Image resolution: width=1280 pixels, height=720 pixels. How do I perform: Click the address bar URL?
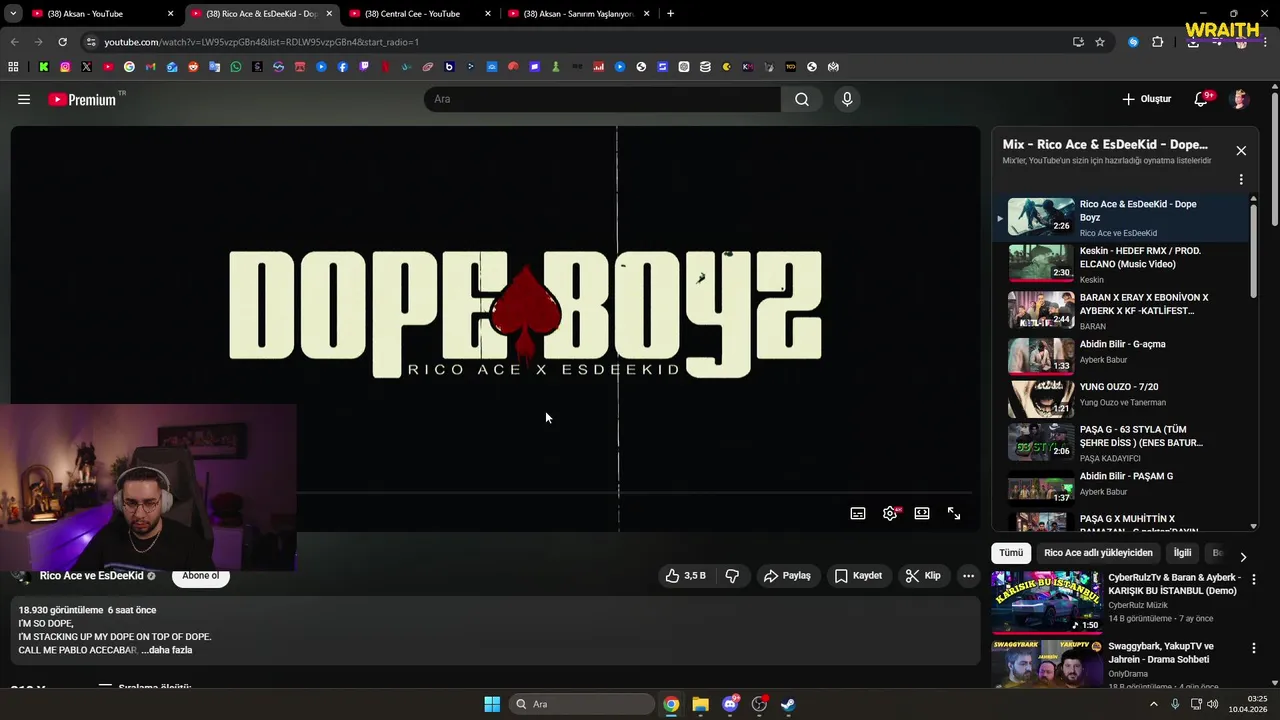pyautogui.click(x=261, y=42)
